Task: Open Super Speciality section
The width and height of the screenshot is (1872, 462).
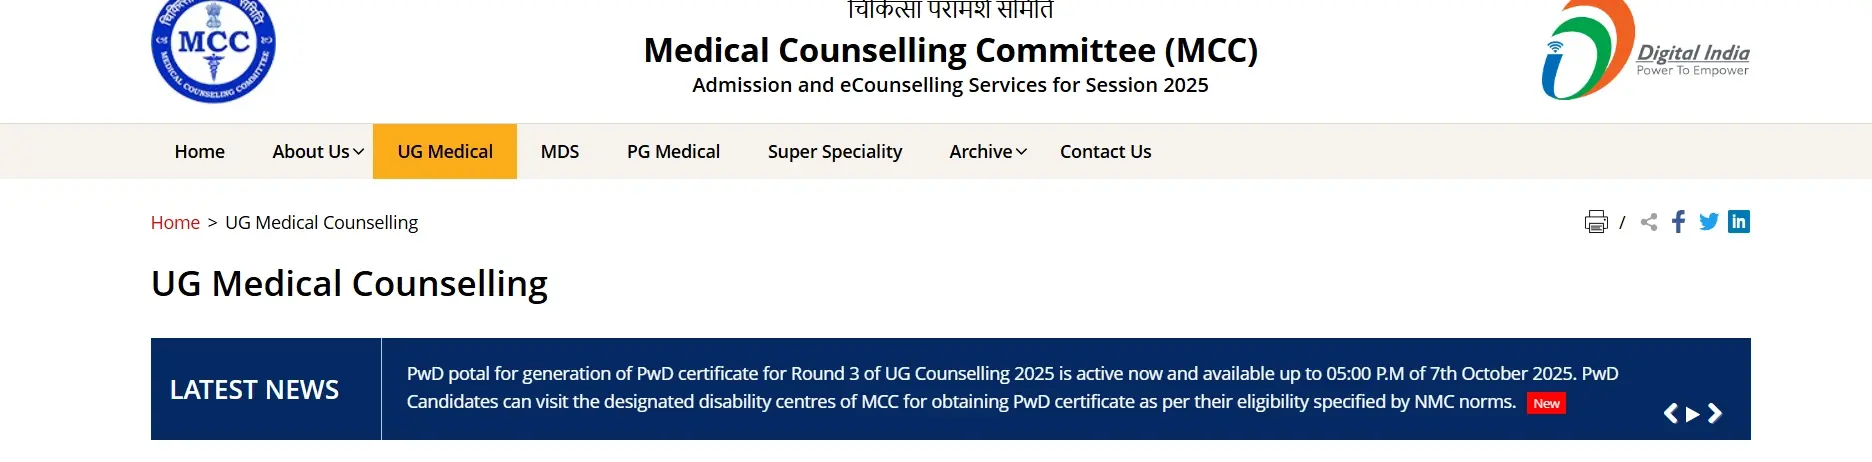Action: (x=835, y=152)
